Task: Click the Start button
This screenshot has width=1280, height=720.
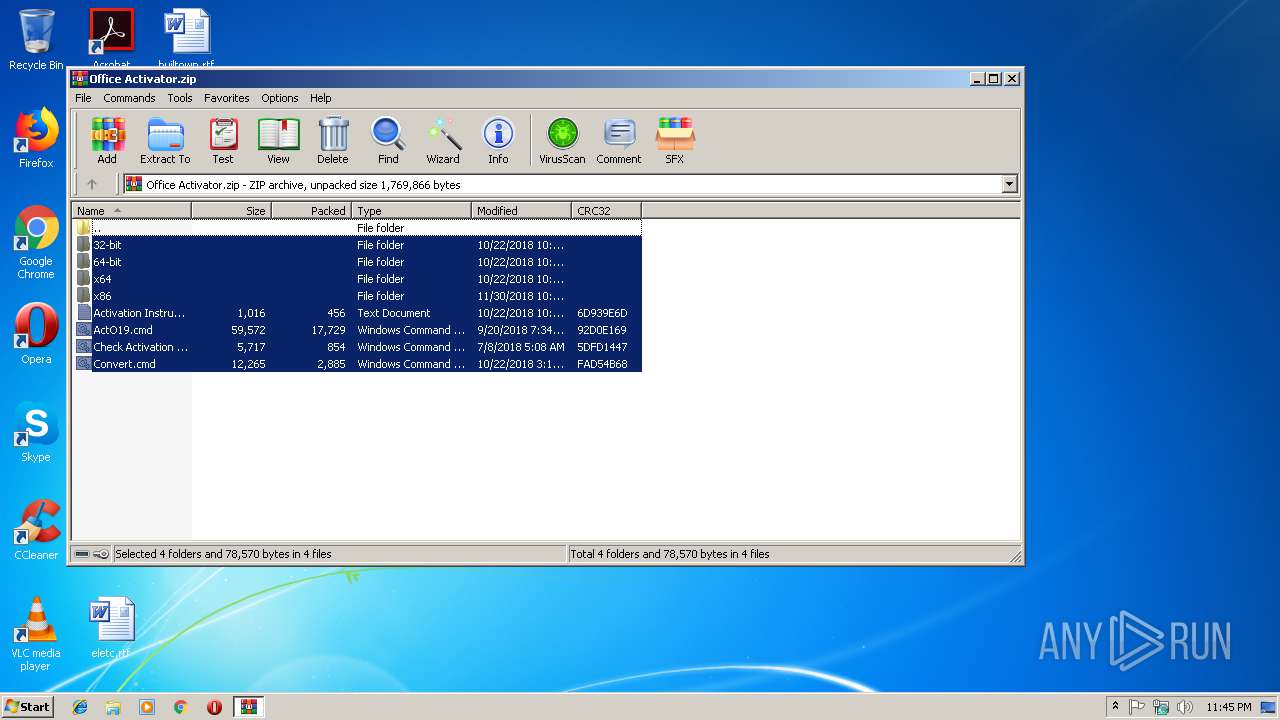Action: point(27,706)
